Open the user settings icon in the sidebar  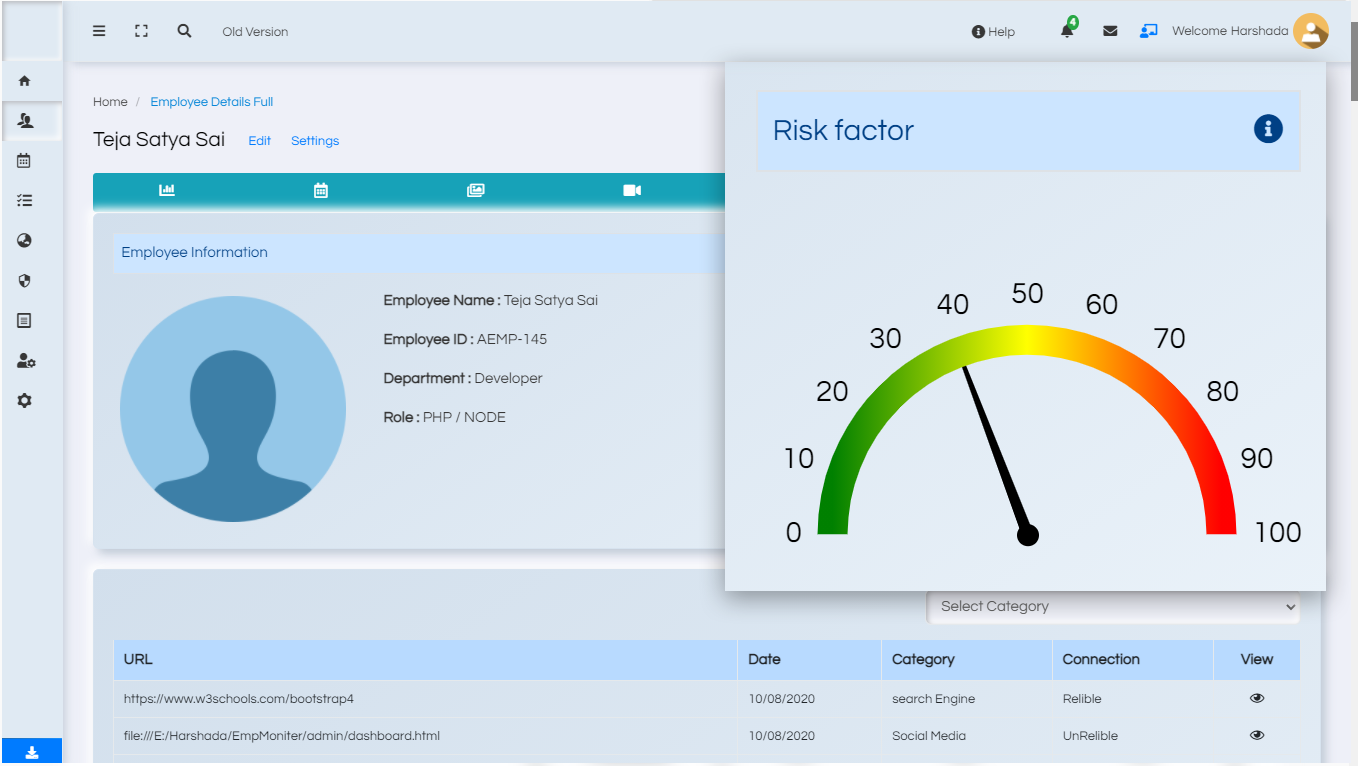point(24,360)
